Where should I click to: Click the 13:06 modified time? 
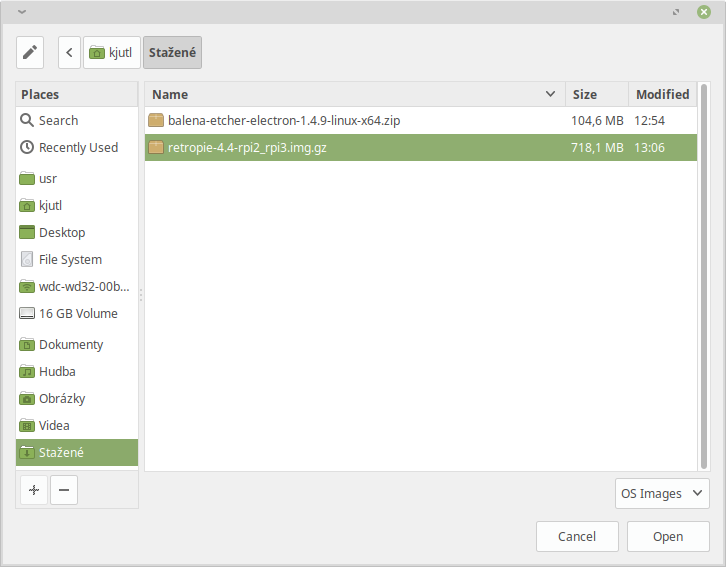click(650, 148)
